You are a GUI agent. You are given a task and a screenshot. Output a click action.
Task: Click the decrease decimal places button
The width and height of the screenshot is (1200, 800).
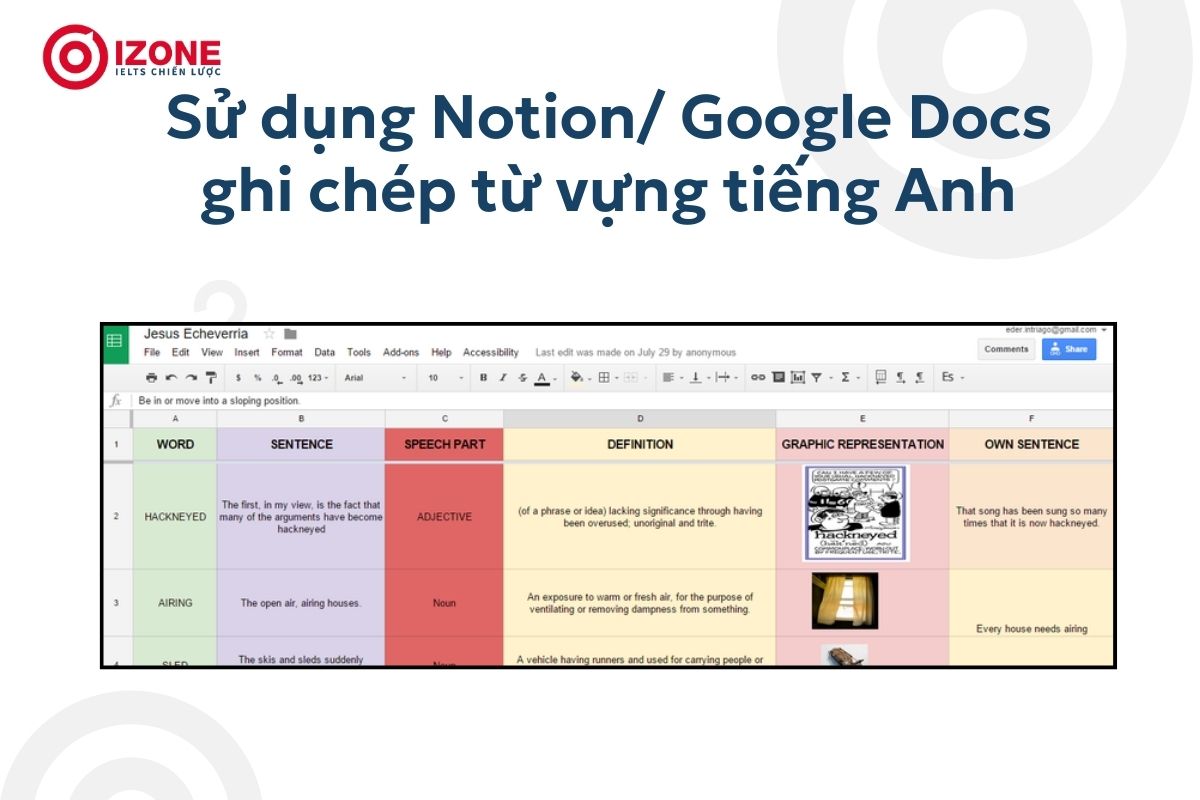click(276, 378)
